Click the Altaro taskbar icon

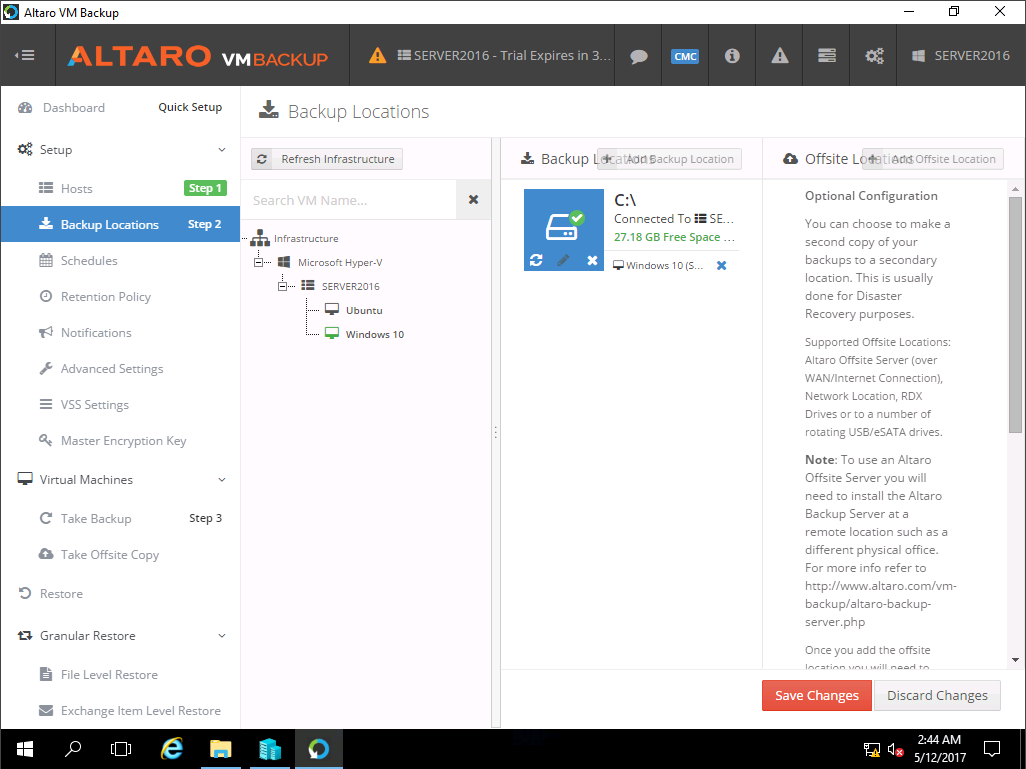[318, 749]
